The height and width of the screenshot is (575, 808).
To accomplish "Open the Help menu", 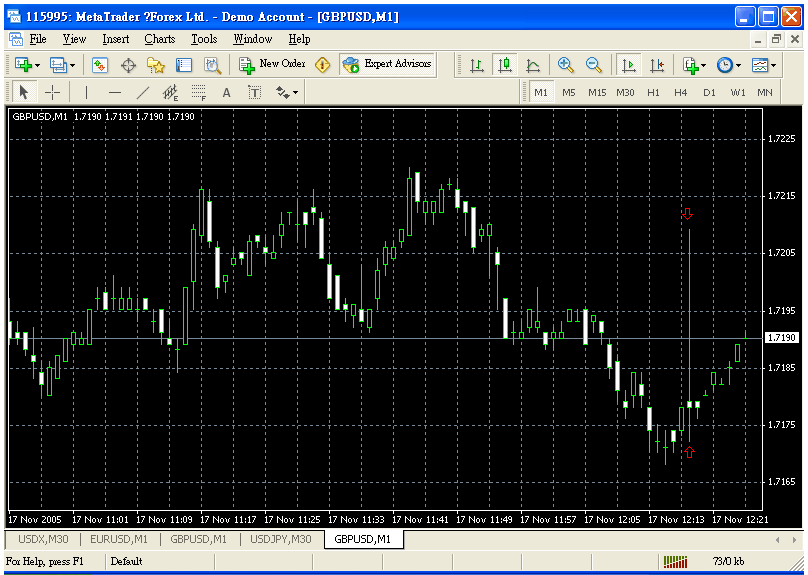I will click(299, 39).
